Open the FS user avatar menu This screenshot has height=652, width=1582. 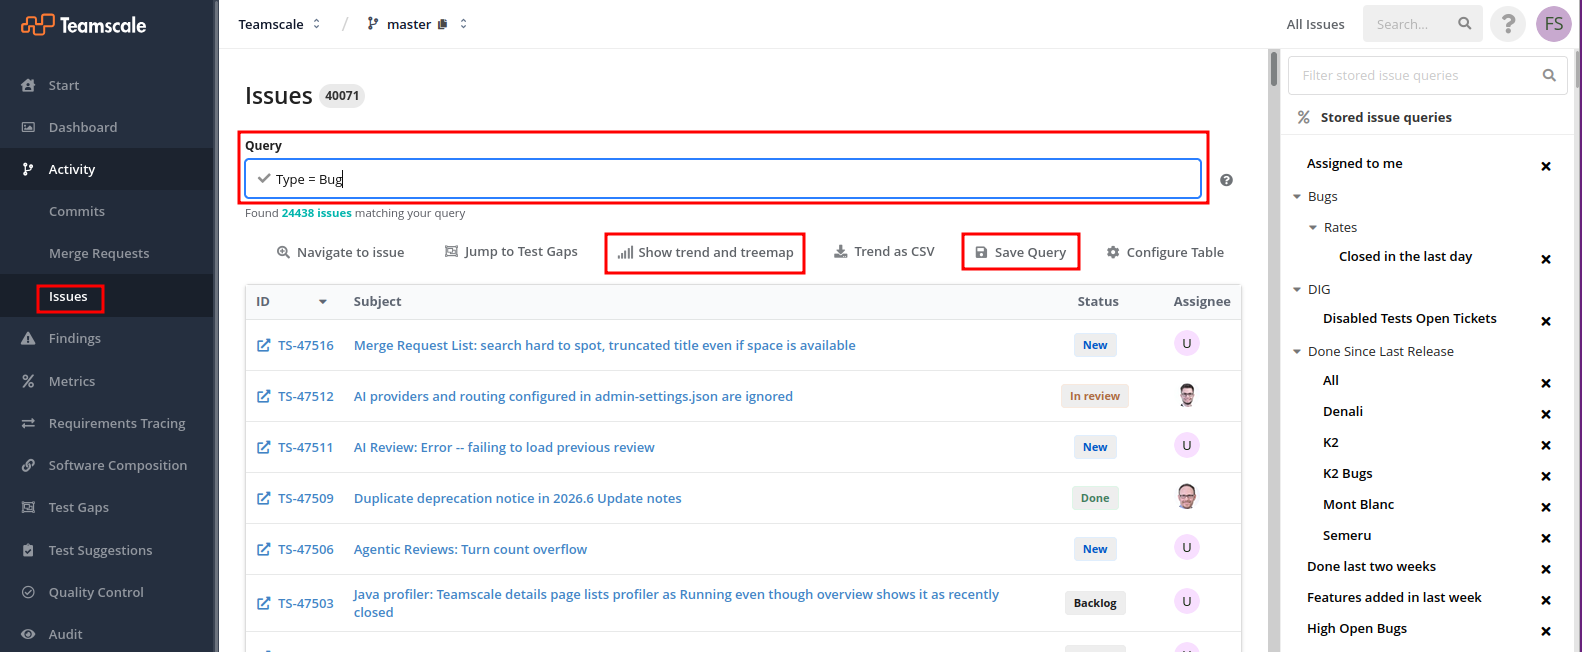(x=1553, y=23)
